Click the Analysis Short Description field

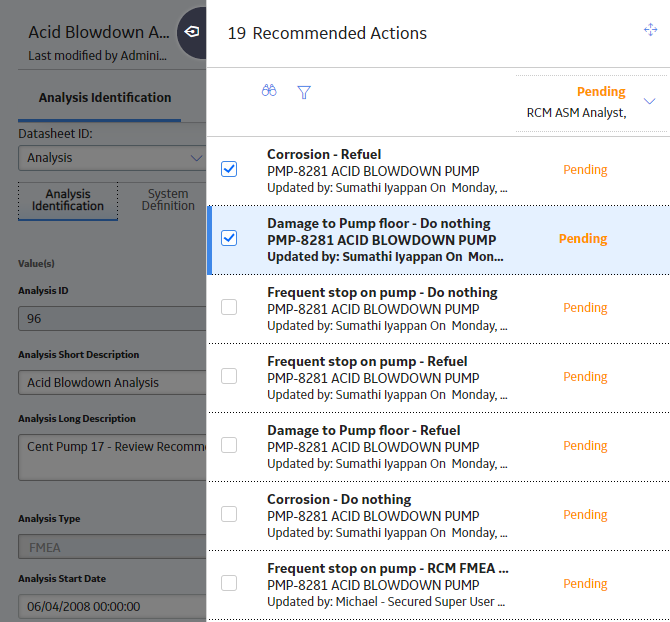[x=112, y=382]
